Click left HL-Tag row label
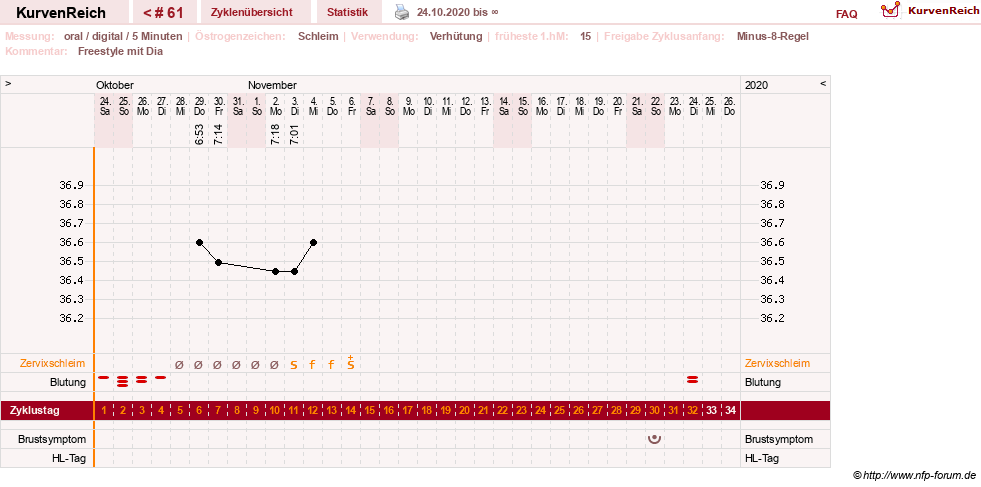981x487 pixels. click(x=69, y=458)
